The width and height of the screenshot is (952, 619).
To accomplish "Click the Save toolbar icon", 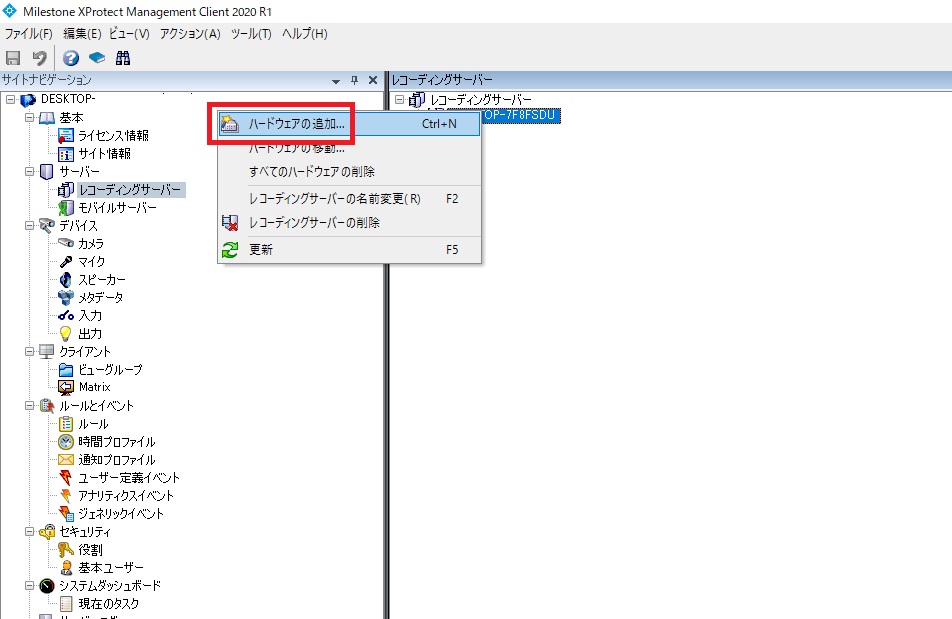I will 14,57.
